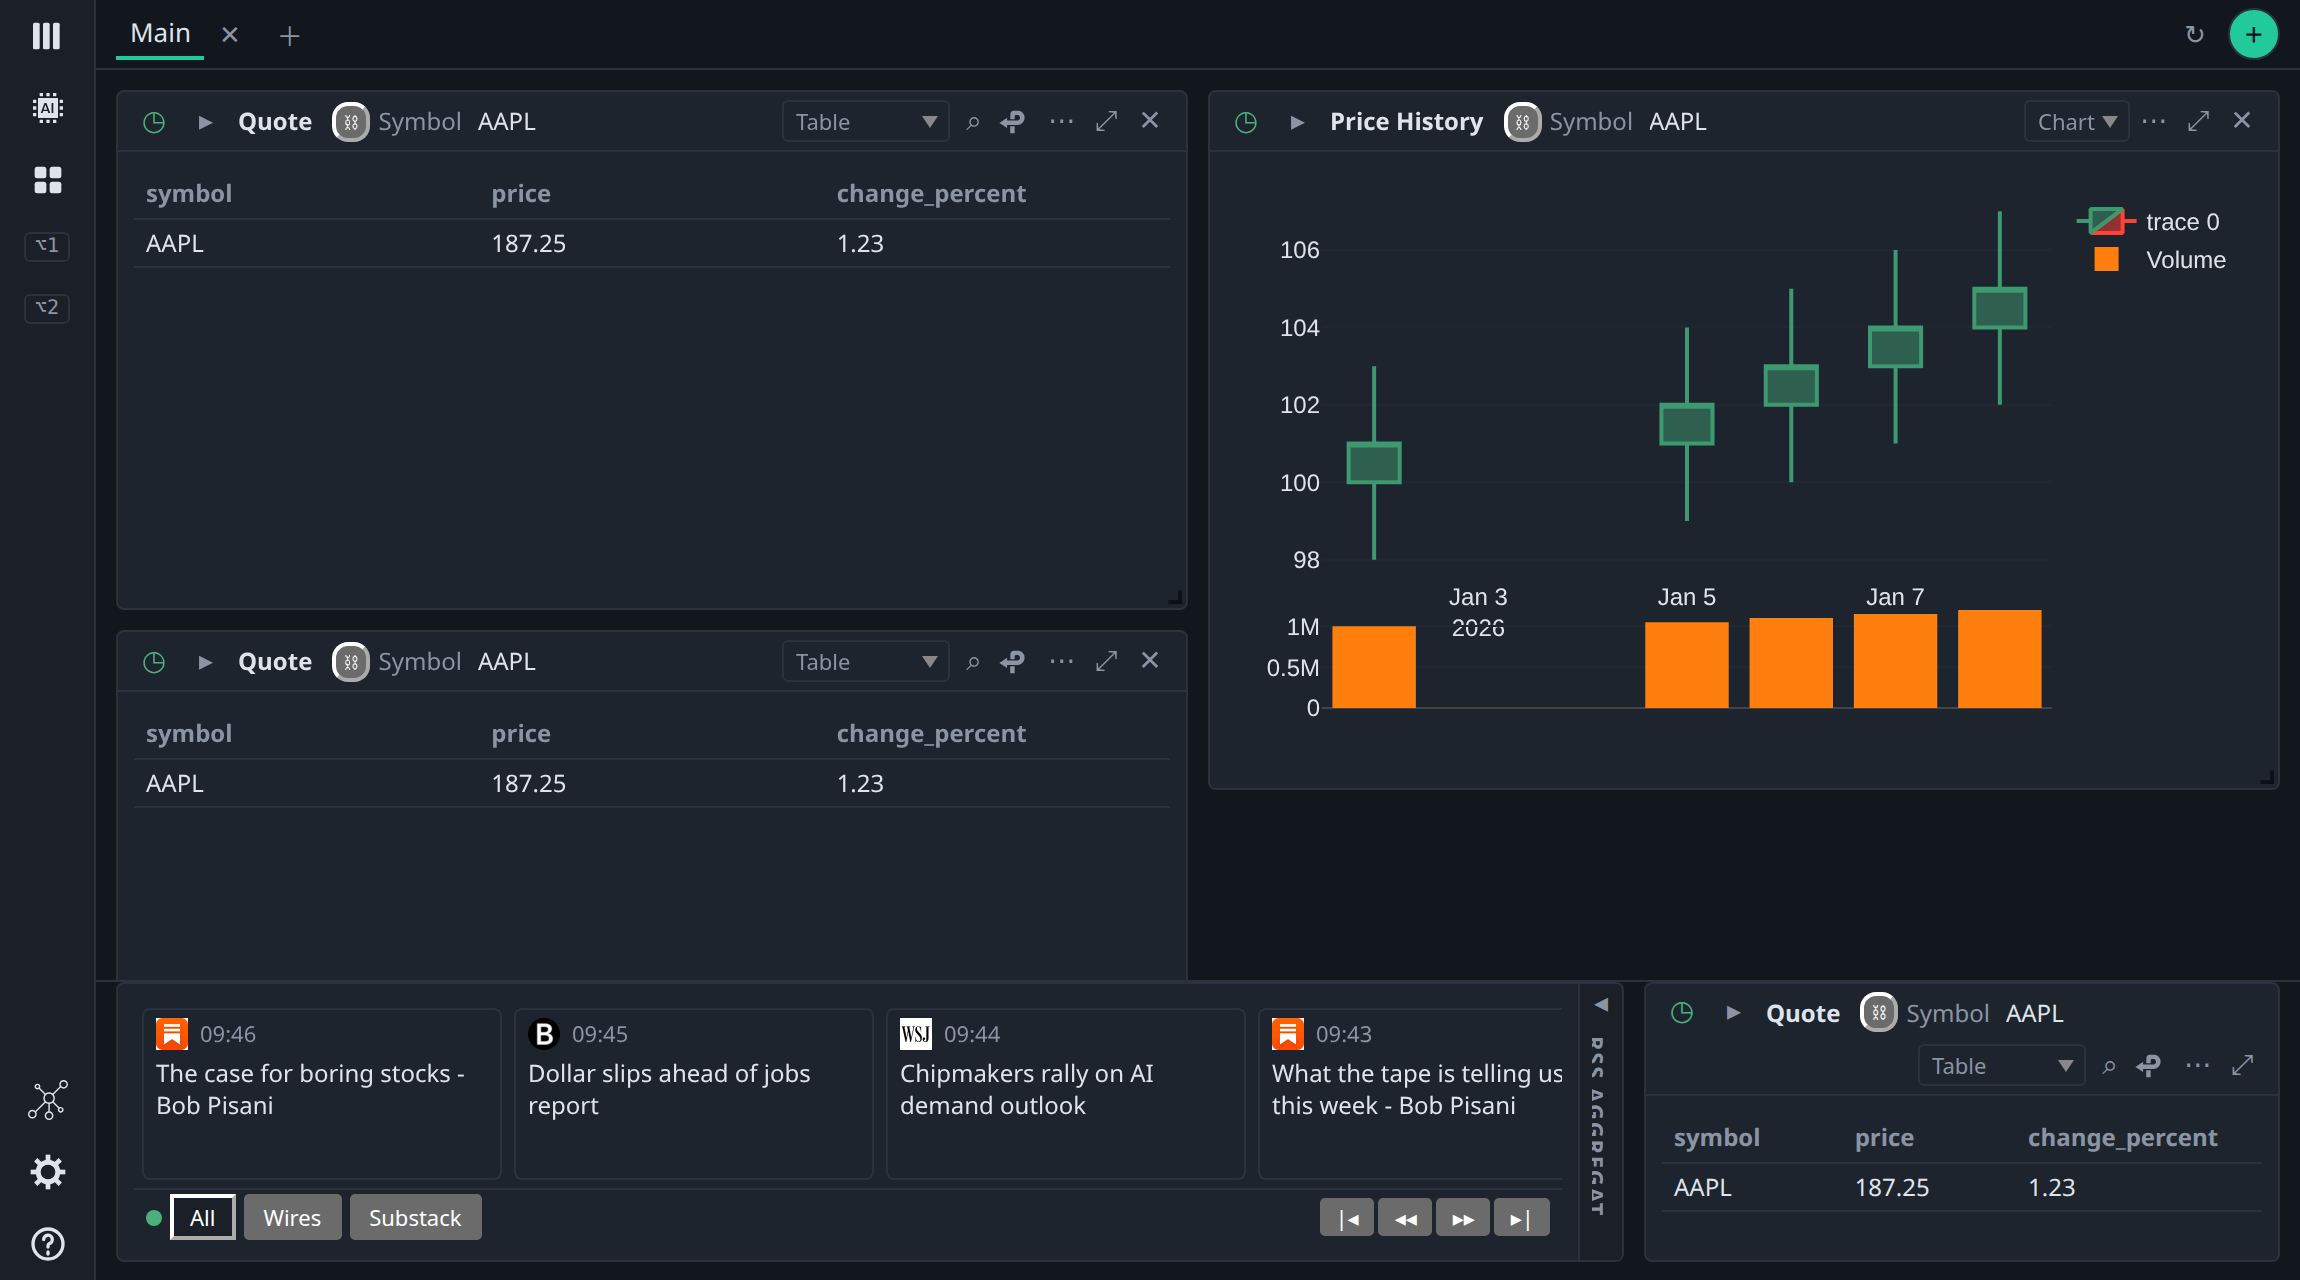Select the All news filter
The image size is (2300, 1280).
pos(203,1217)
